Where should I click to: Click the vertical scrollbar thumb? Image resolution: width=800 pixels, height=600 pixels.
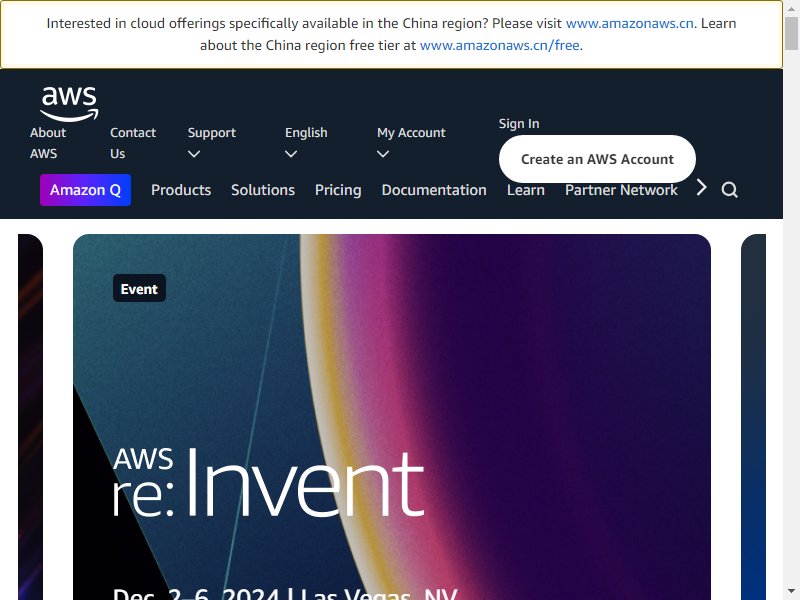[791, 33]
